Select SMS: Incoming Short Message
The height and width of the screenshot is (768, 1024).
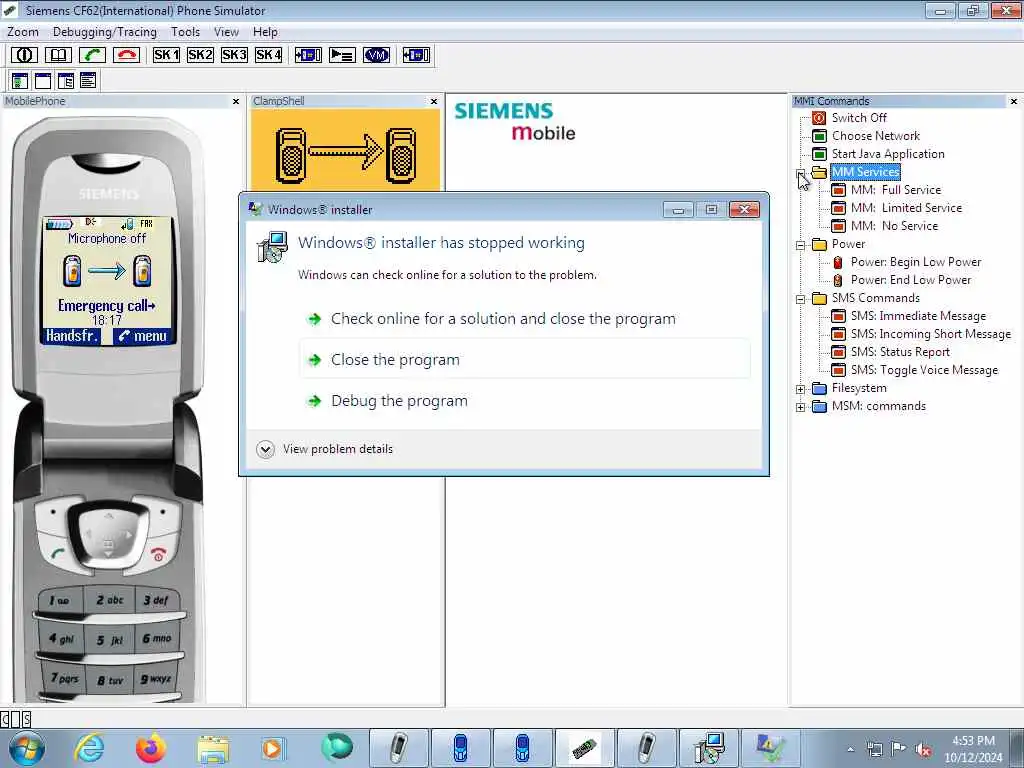click(x=931, y=334)
